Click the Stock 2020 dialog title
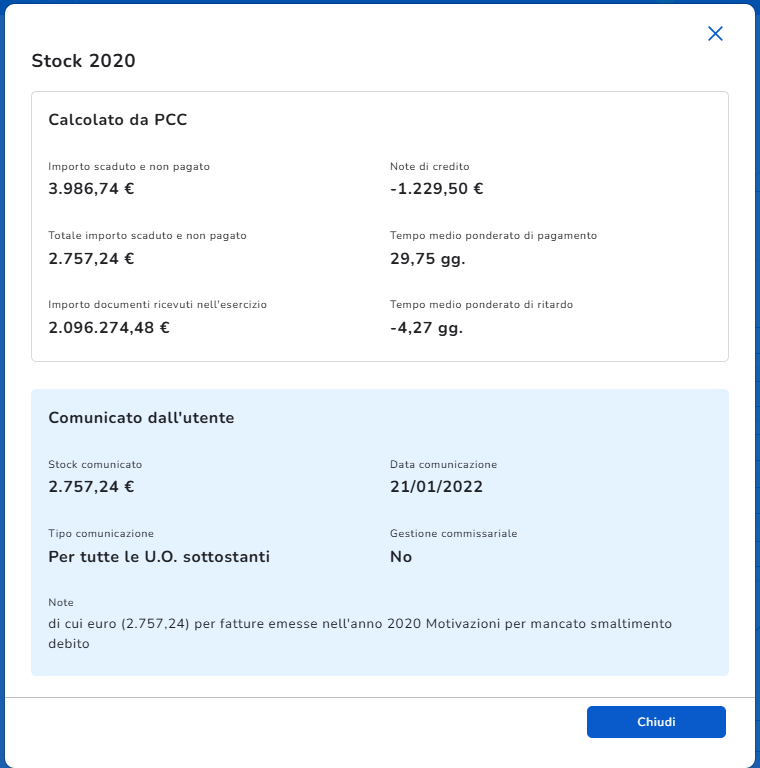 tap(83, 61)
